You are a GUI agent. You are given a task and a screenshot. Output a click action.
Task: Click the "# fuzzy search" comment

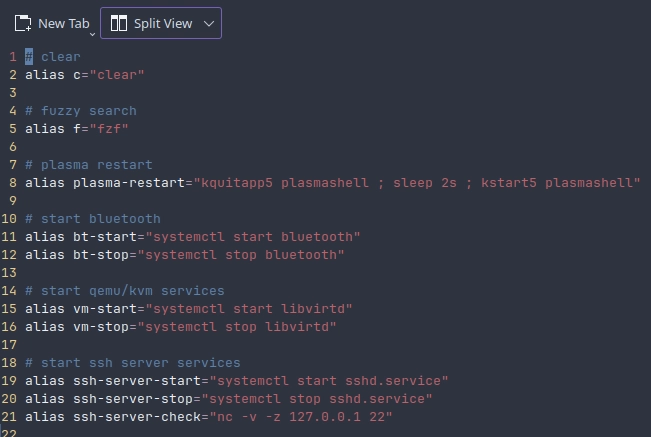pyautogui.click(x=81, y=111)
